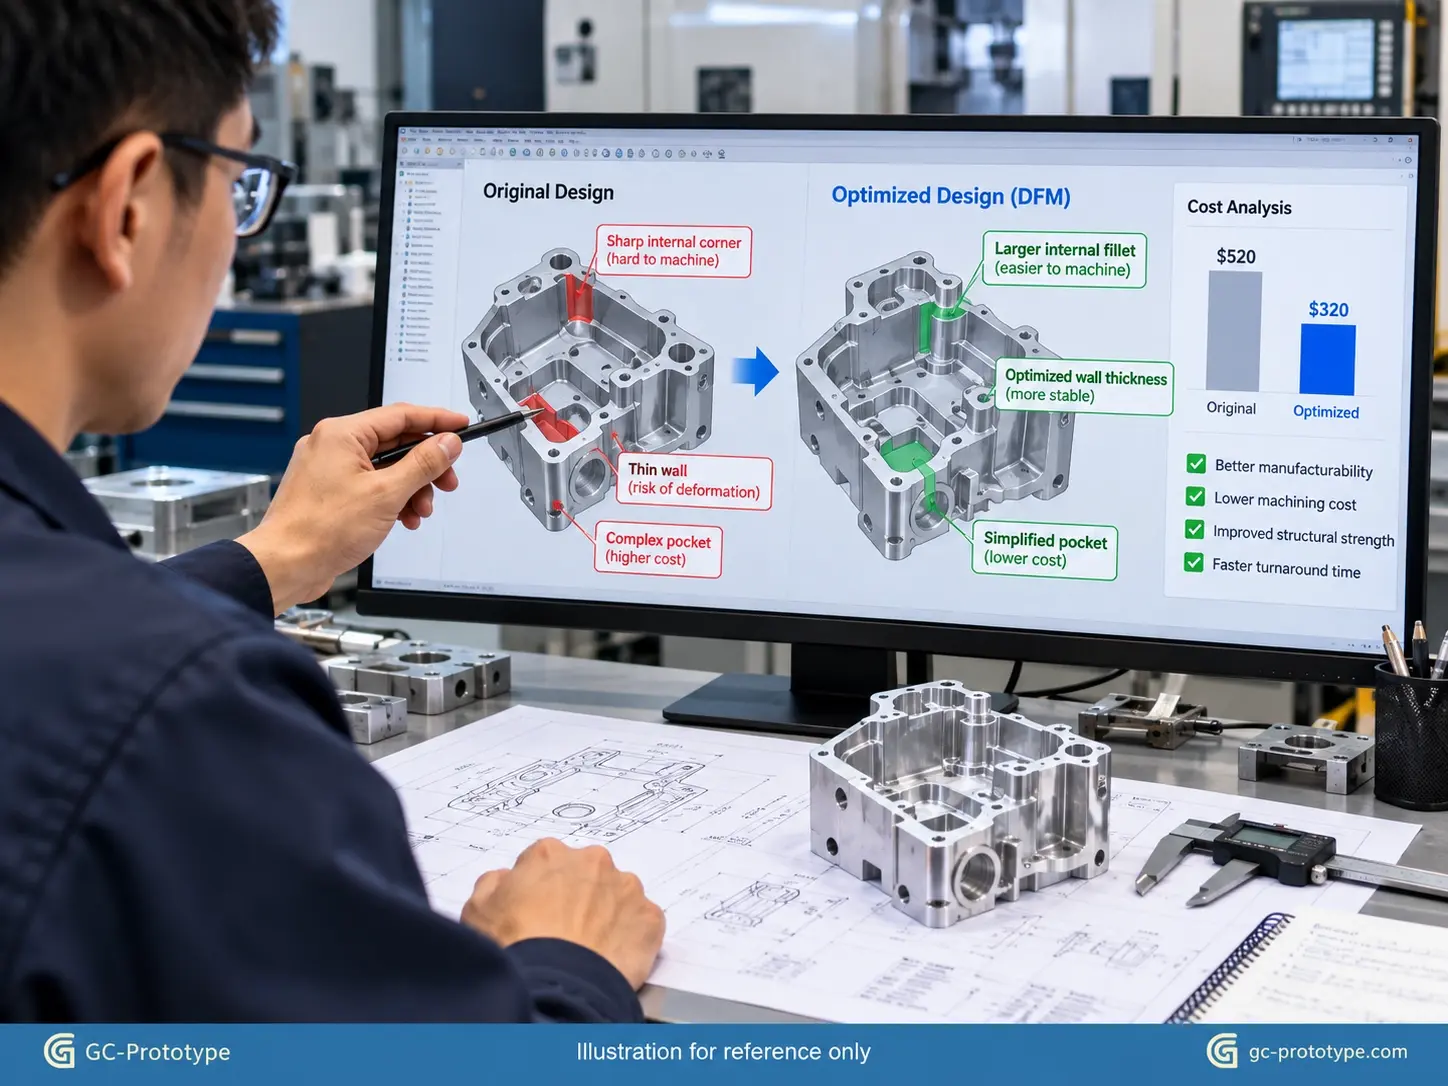This screenshot has width=1448, height=1086.
Task: Select the gray Original cost bar
Action: 1234,331
